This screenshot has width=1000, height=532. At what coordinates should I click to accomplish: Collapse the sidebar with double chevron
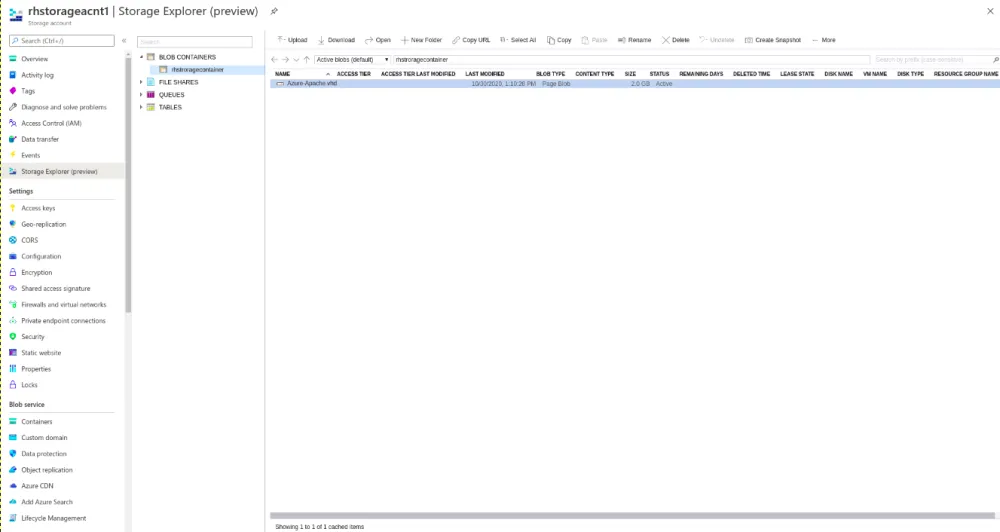point(124,40)
